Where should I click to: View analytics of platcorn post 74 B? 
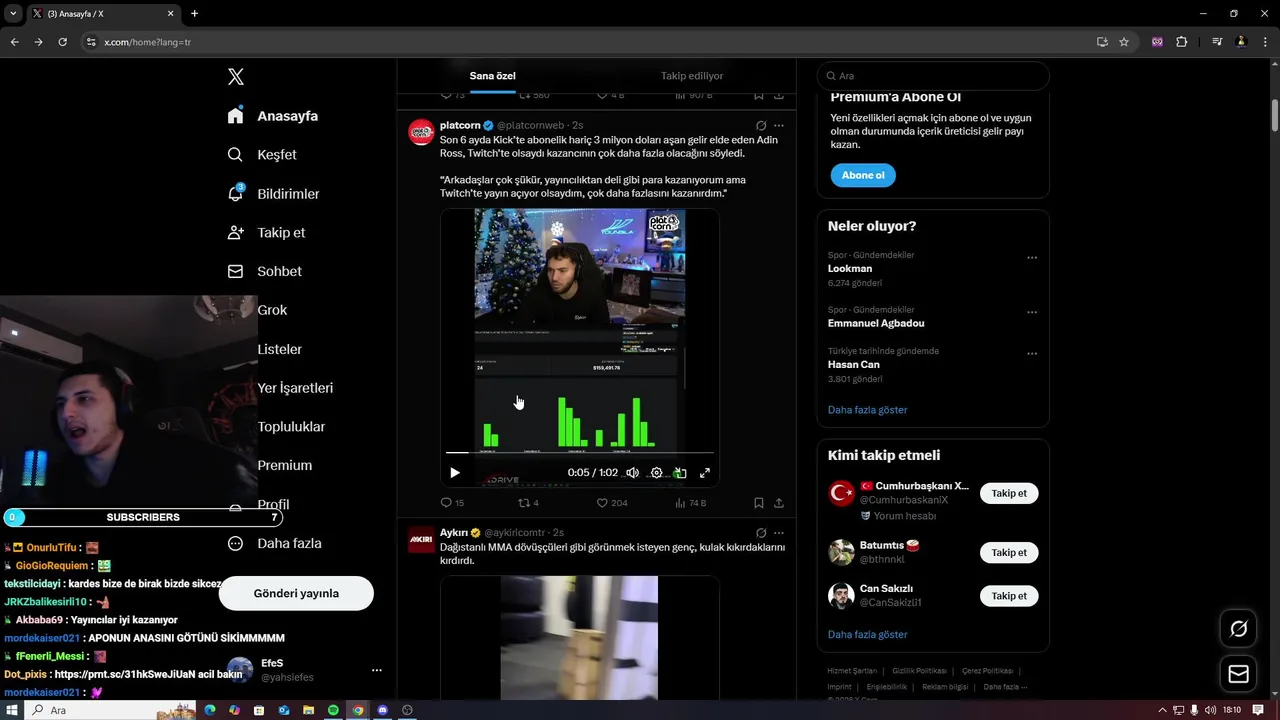tap(691, 503)
